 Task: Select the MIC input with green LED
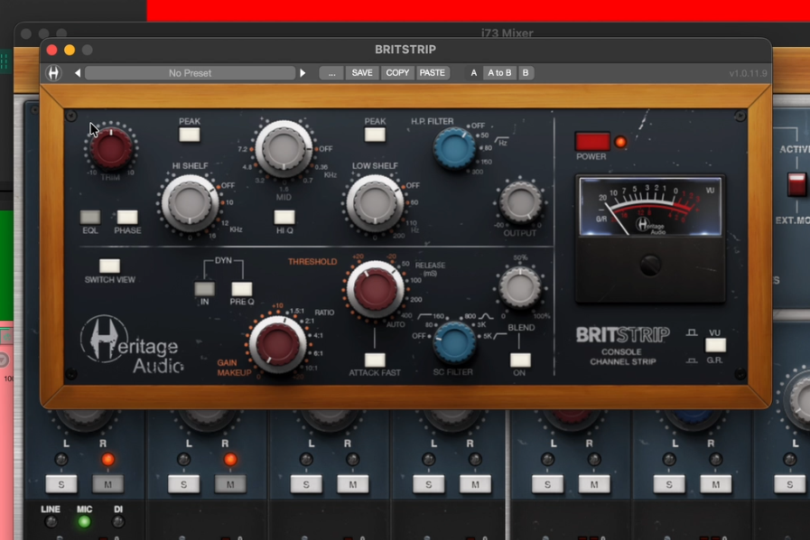coord(84,522)
